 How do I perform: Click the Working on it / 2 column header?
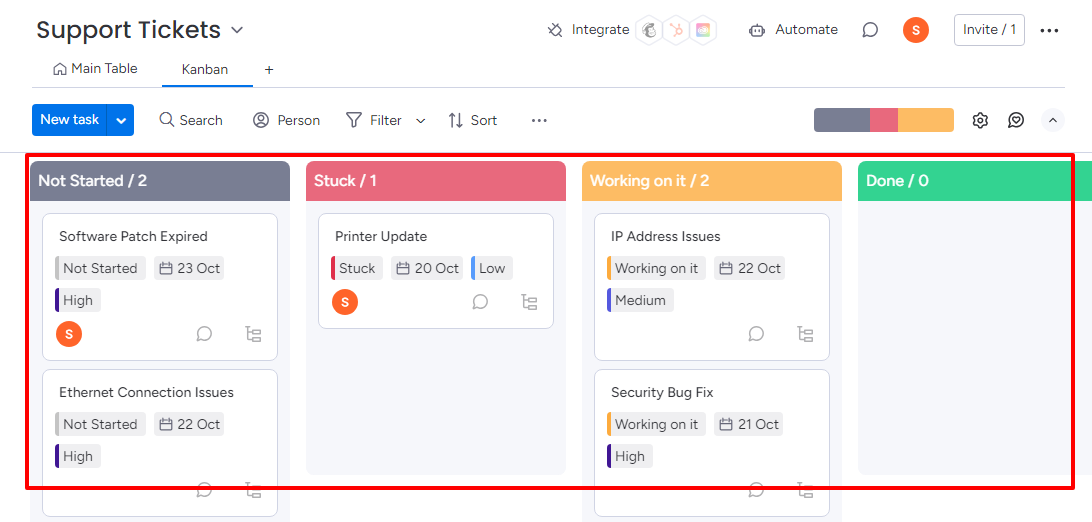click(x=712, y=181)
